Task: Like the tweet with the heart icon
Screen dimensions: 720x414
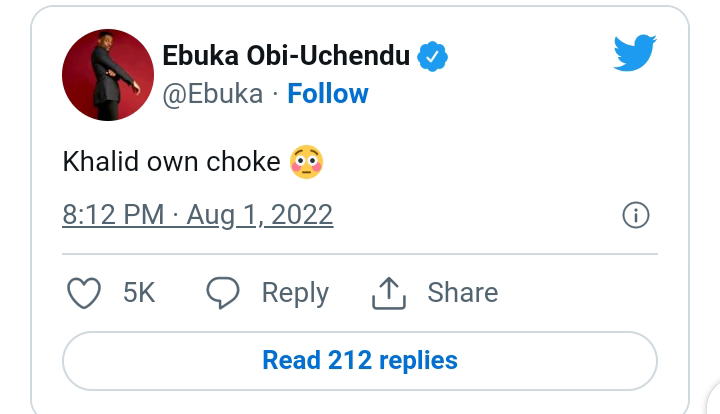Action: pos(83,293)
